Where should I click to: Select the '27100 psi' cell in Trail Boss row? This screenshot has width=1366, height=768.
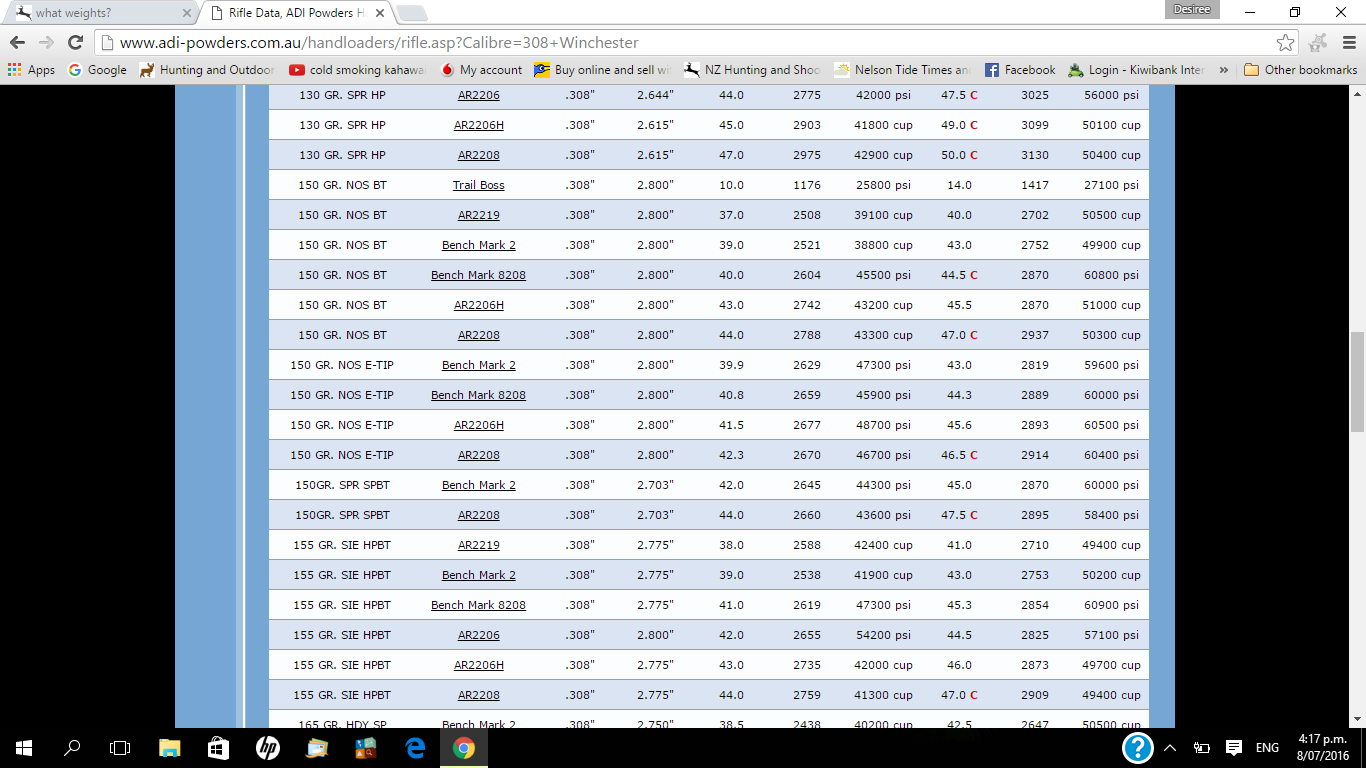click(1111, 185)
